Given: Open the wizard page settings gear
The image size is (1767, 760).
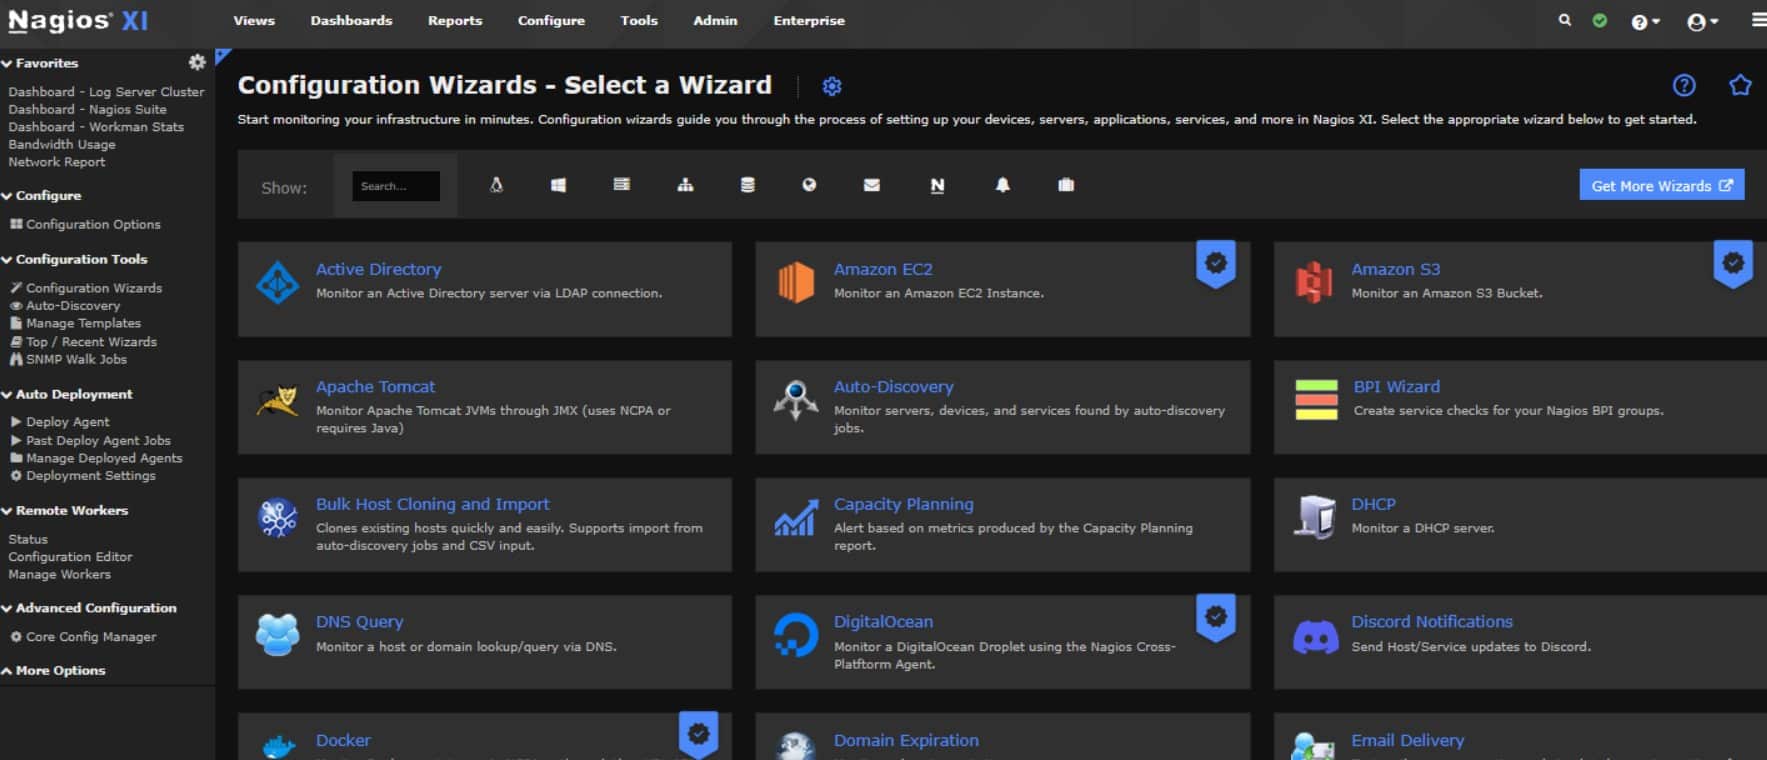Looking at the screenshot, I should [x=831, y=86].
